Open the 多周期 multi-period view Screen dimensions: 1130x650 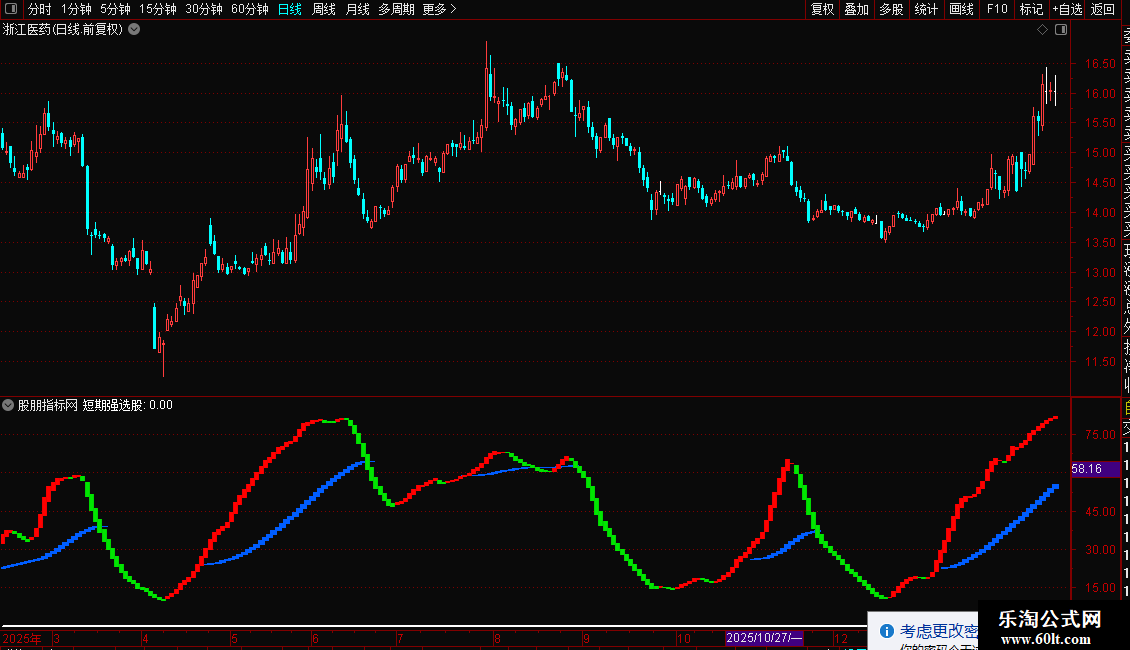pos(396,9)
